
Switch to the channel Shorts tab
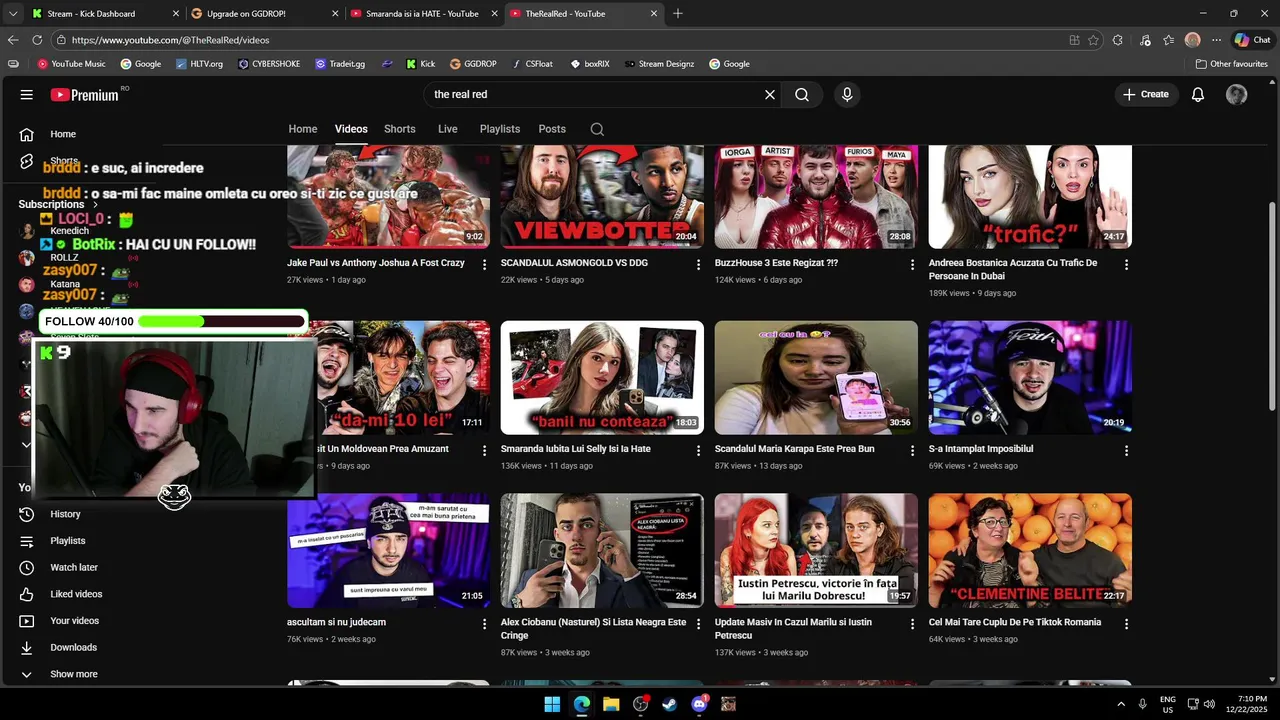400,129
